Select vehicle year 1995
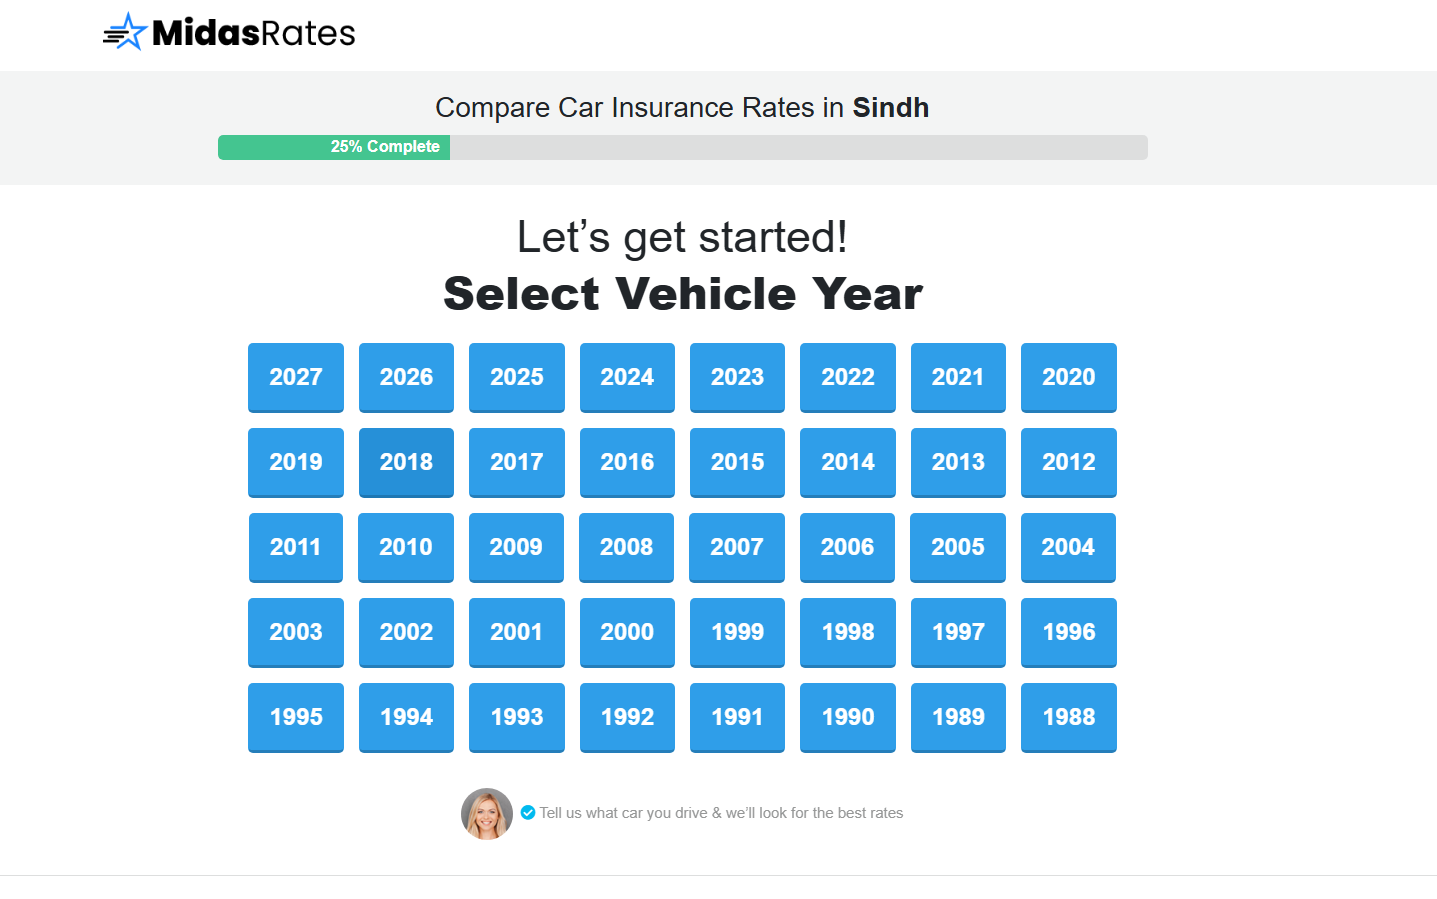The height and width of the screenshot is (899, 1437). point(296,717)
